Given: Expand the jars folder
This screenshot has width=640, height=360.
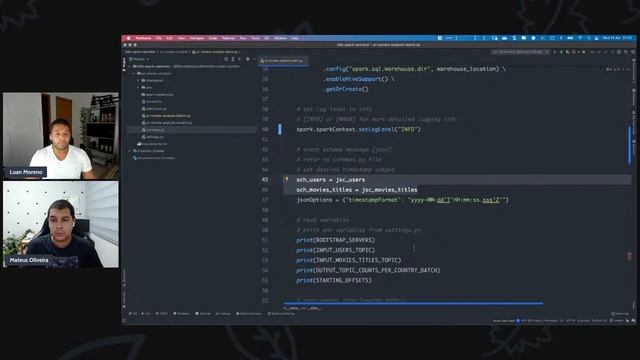Looking at the screenshot, I should [x=138, y=87].
